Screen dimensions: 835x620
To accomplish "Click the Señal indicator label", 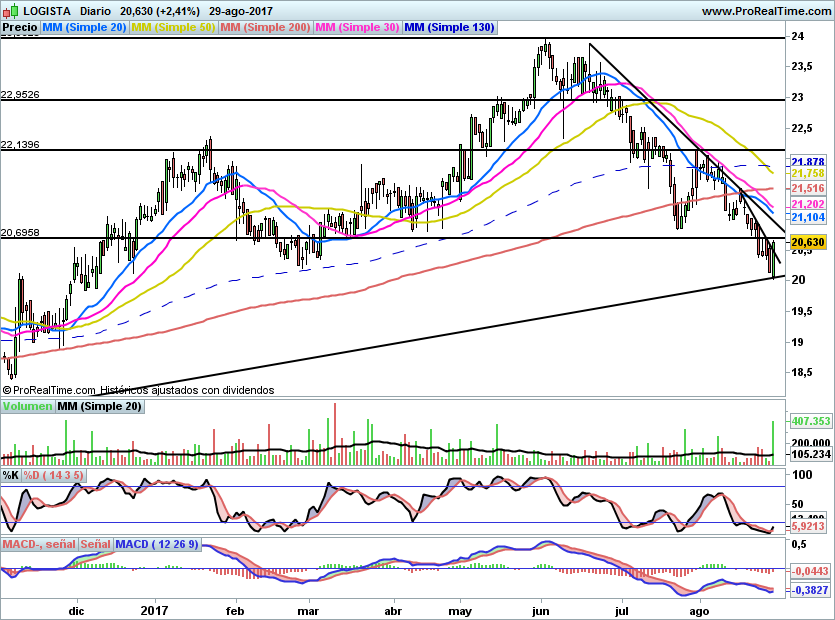I will coord(95,544).
